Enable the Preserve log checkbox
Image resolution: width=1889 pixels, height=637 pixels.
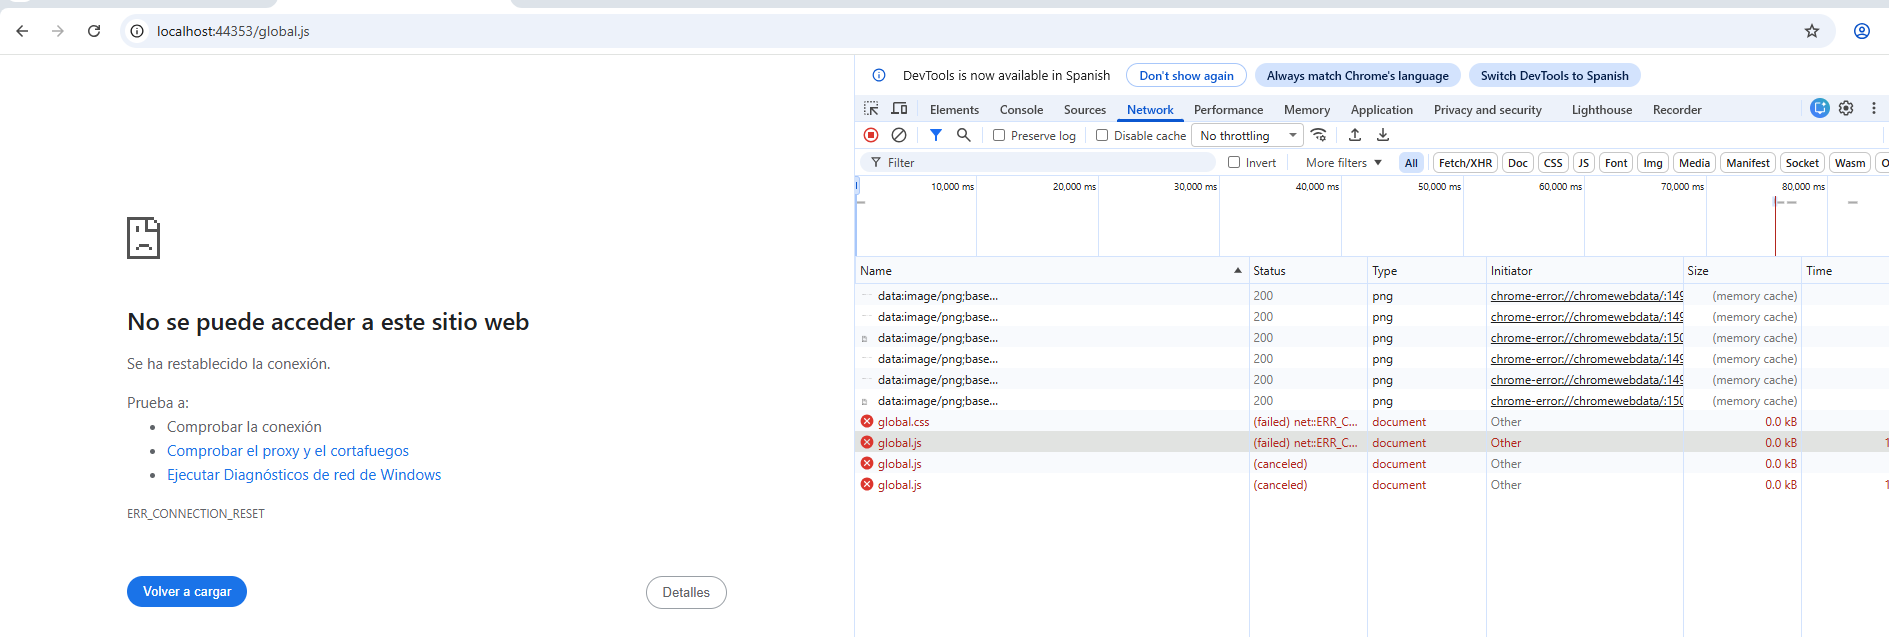tap(999, 135)
